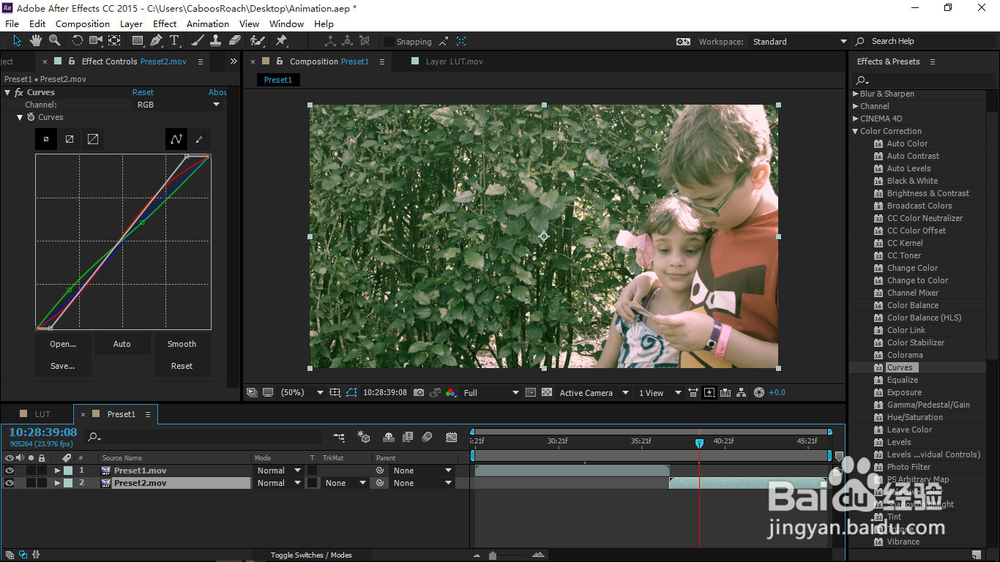Viewport: 1000px width, 562px height.
Task: Choose the curve bezier edit mode icon
Action: [176, 139]
